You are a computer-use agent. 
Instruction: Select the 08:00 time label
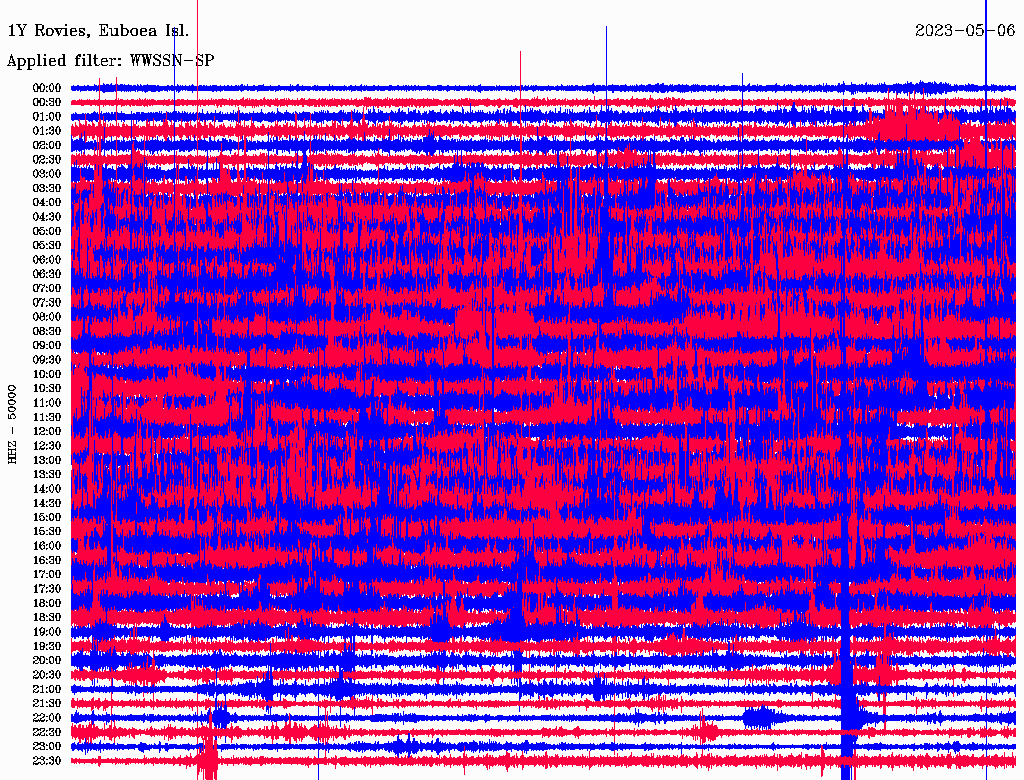click(47, 317)
